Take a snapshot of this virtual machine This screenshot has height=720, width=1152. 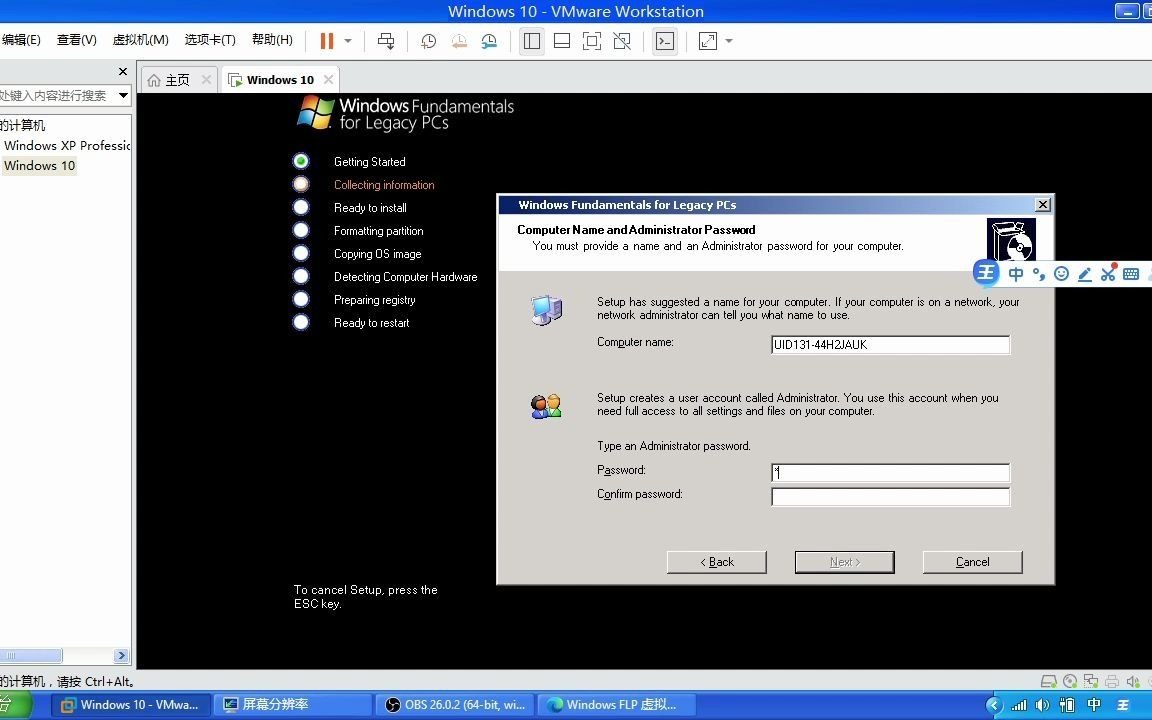click(x=428, y=41)
